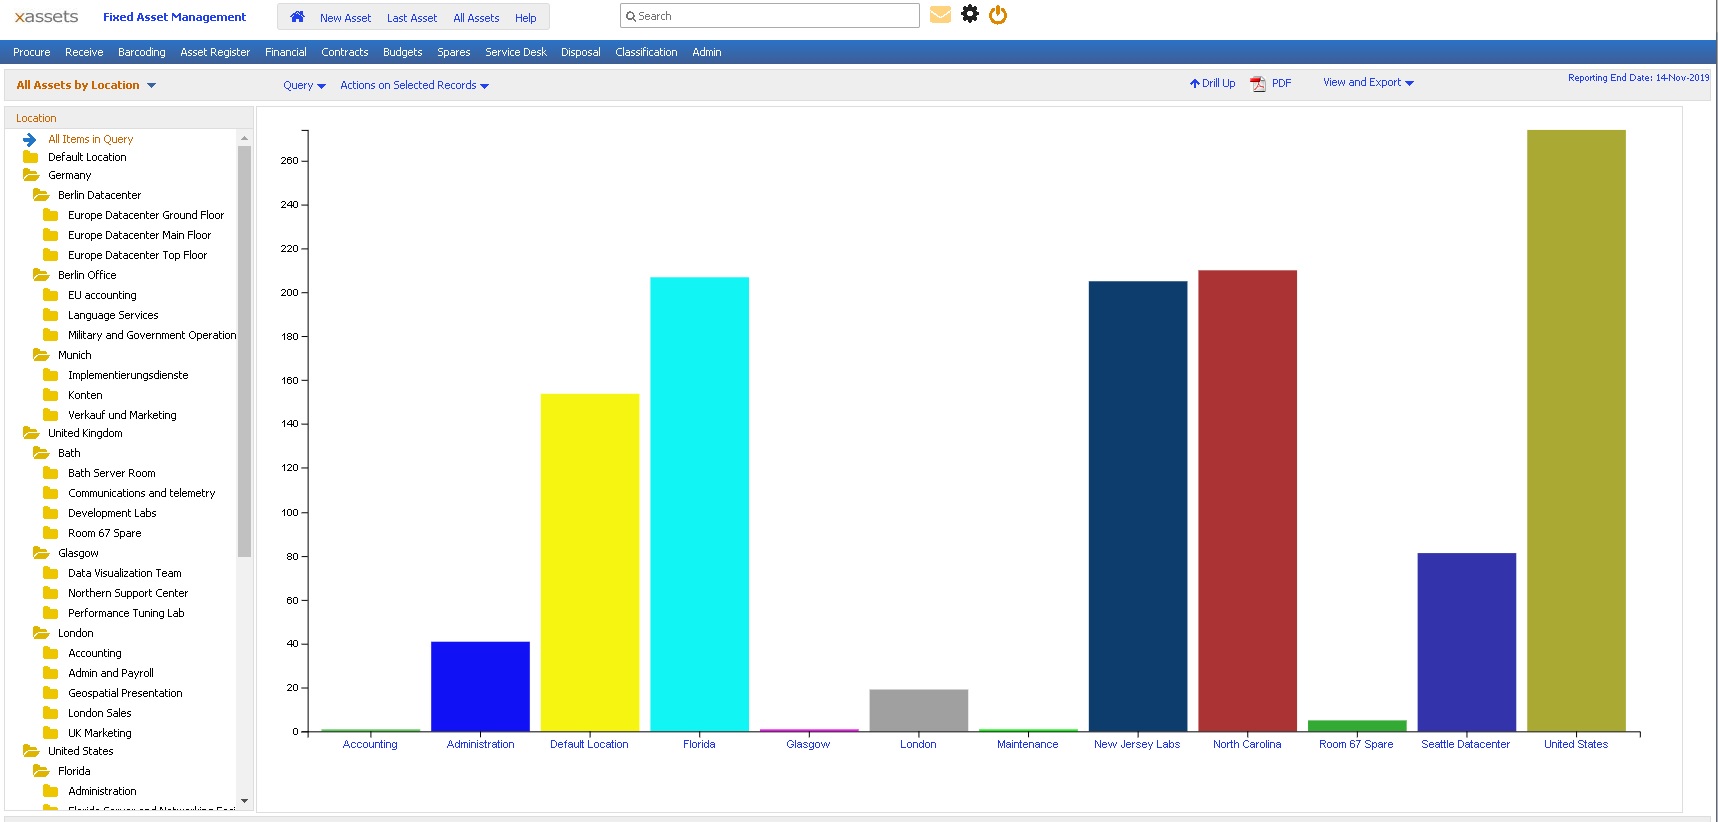Click the location tree scroll down arrow

[x=244, y=801]
